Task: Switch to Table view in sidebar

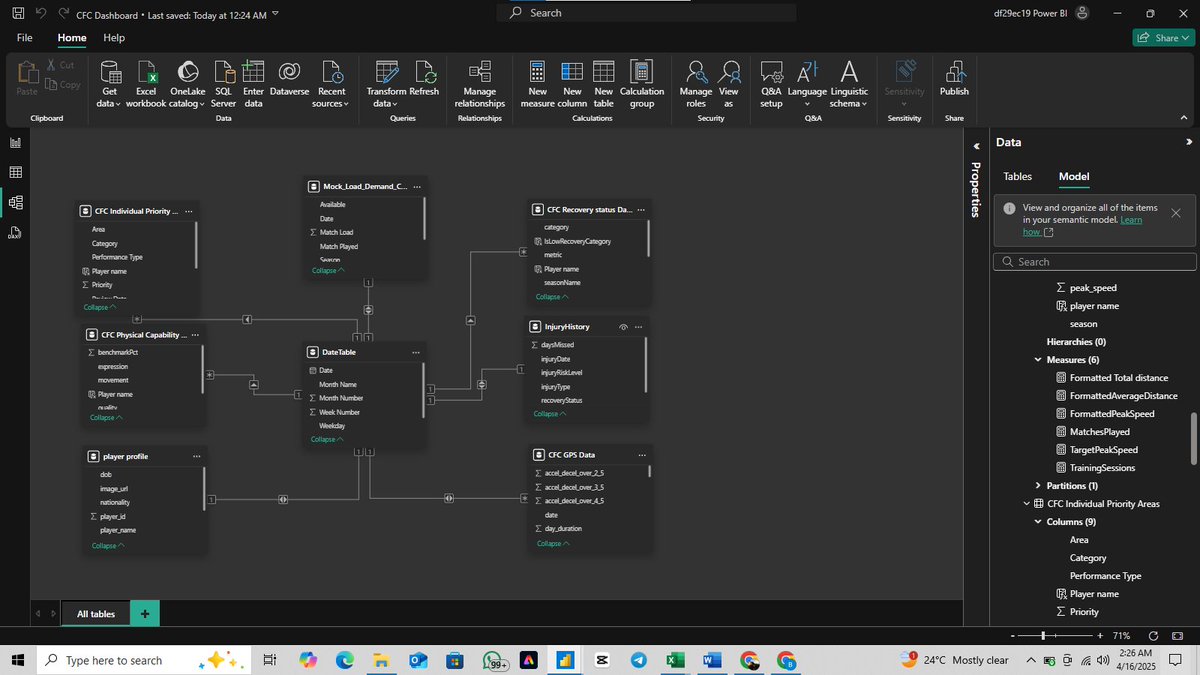Action: (15, 172)
